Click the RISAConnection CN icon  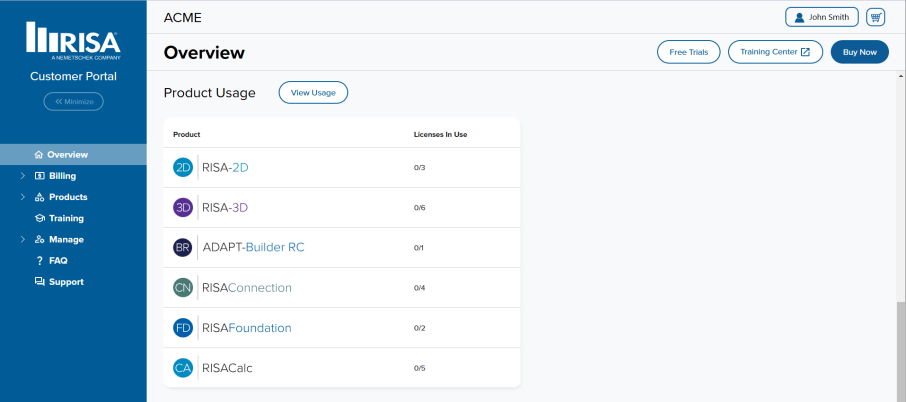pyautogui.click(x=183, y=288)
